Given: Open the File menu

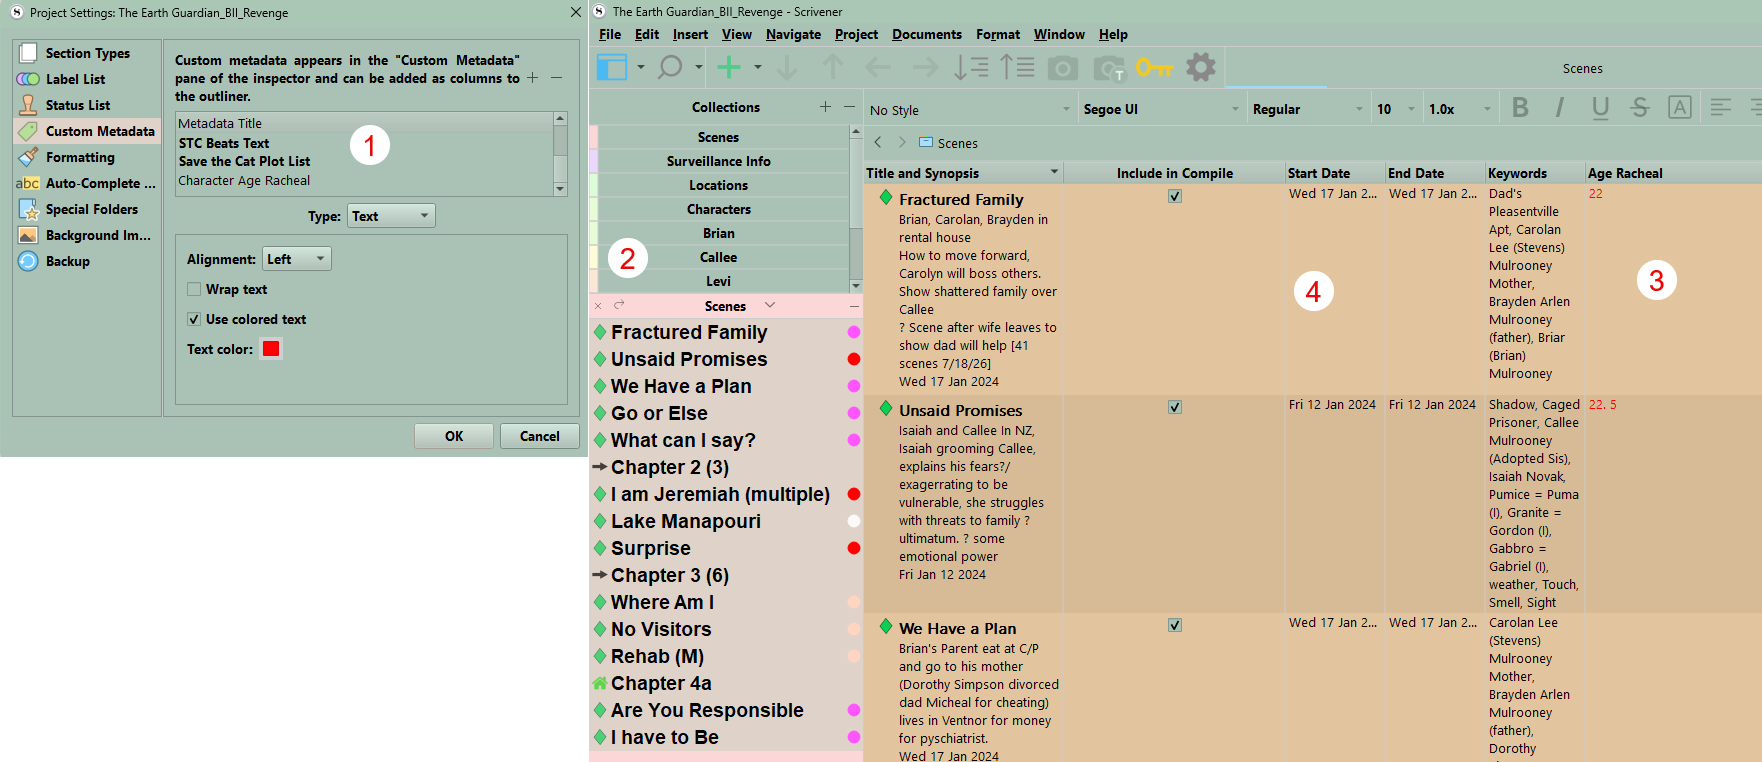Looking at the screenshot, I should [610, 34].
